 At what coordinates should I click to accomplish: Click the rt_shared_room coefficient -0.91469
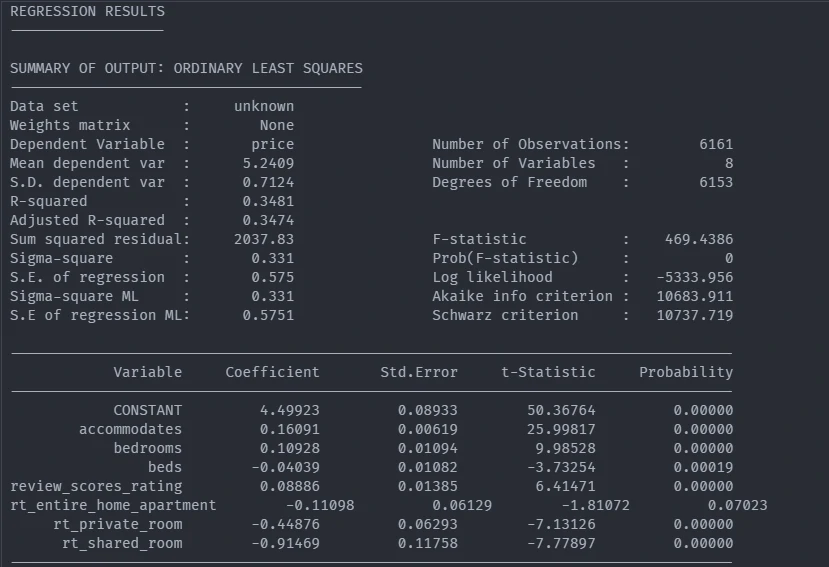coord(285,544)
